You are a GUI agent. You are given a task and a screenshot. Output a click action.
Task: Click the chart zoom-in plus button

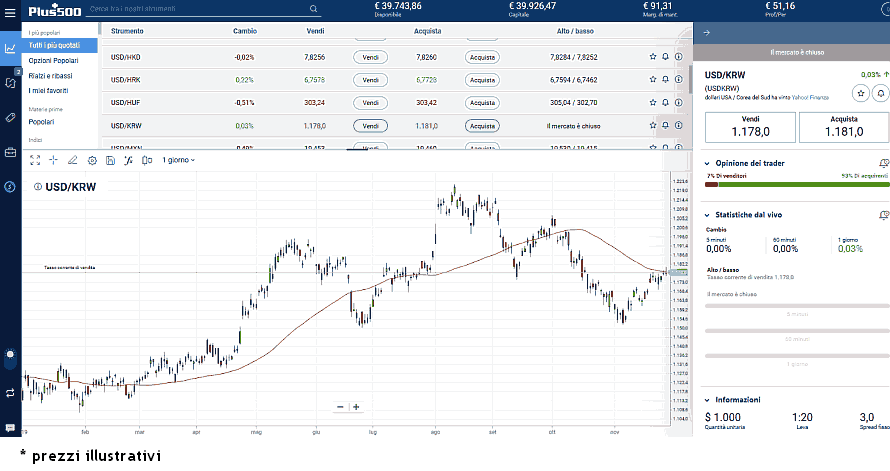click(x=356, y=407)
